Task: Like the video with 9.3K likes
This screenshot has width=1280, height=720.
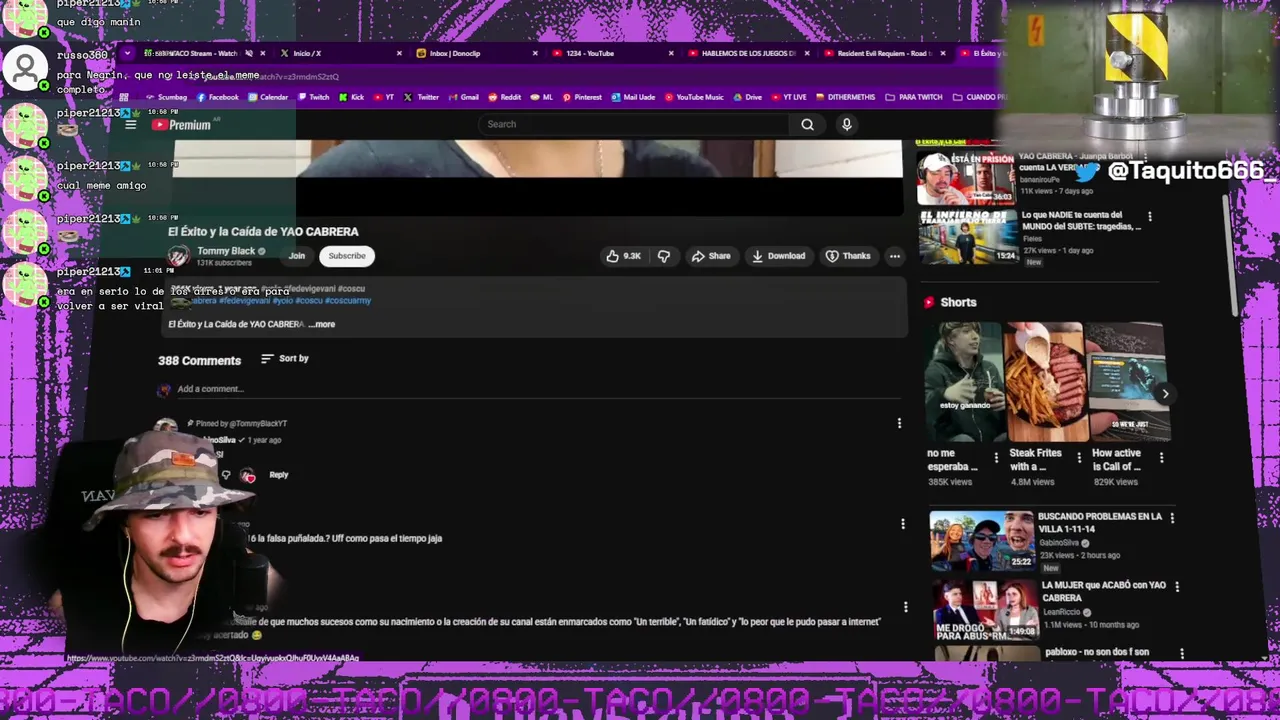Action: (623, 256)
